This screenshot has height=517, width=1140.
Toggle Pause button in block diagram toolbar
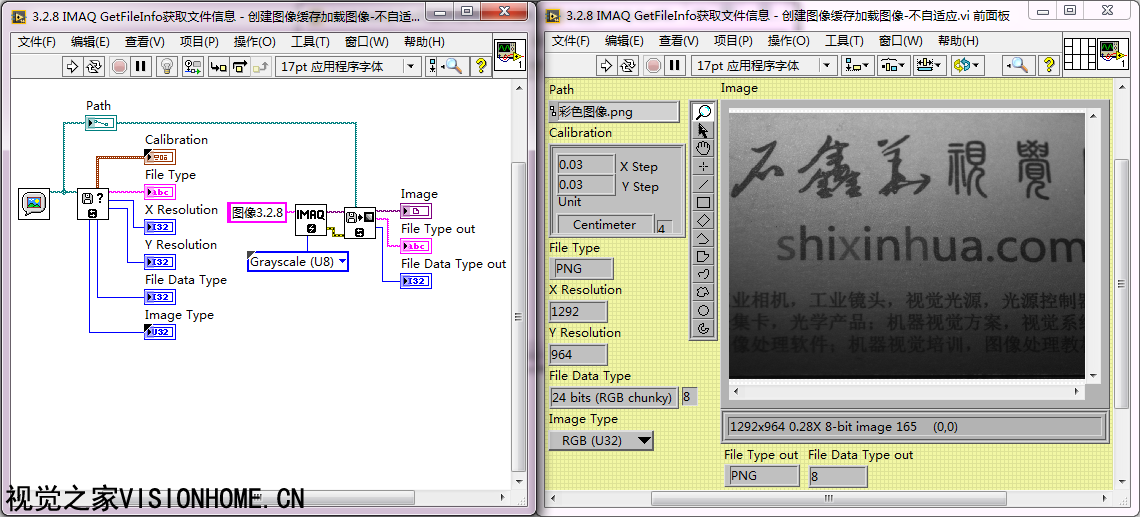141,66
